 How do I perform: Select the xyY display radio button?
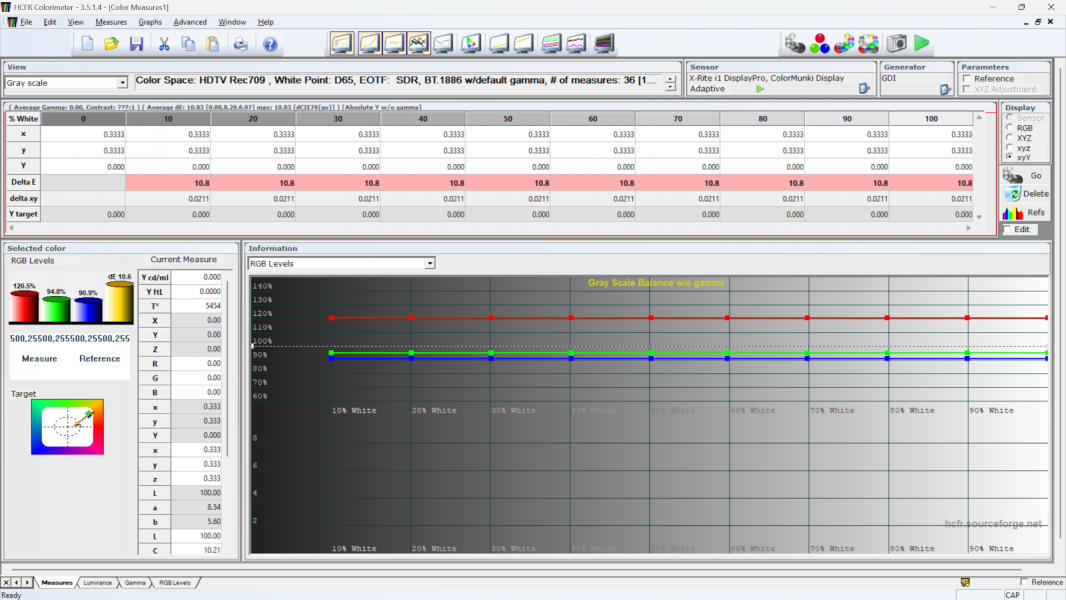1010,157
